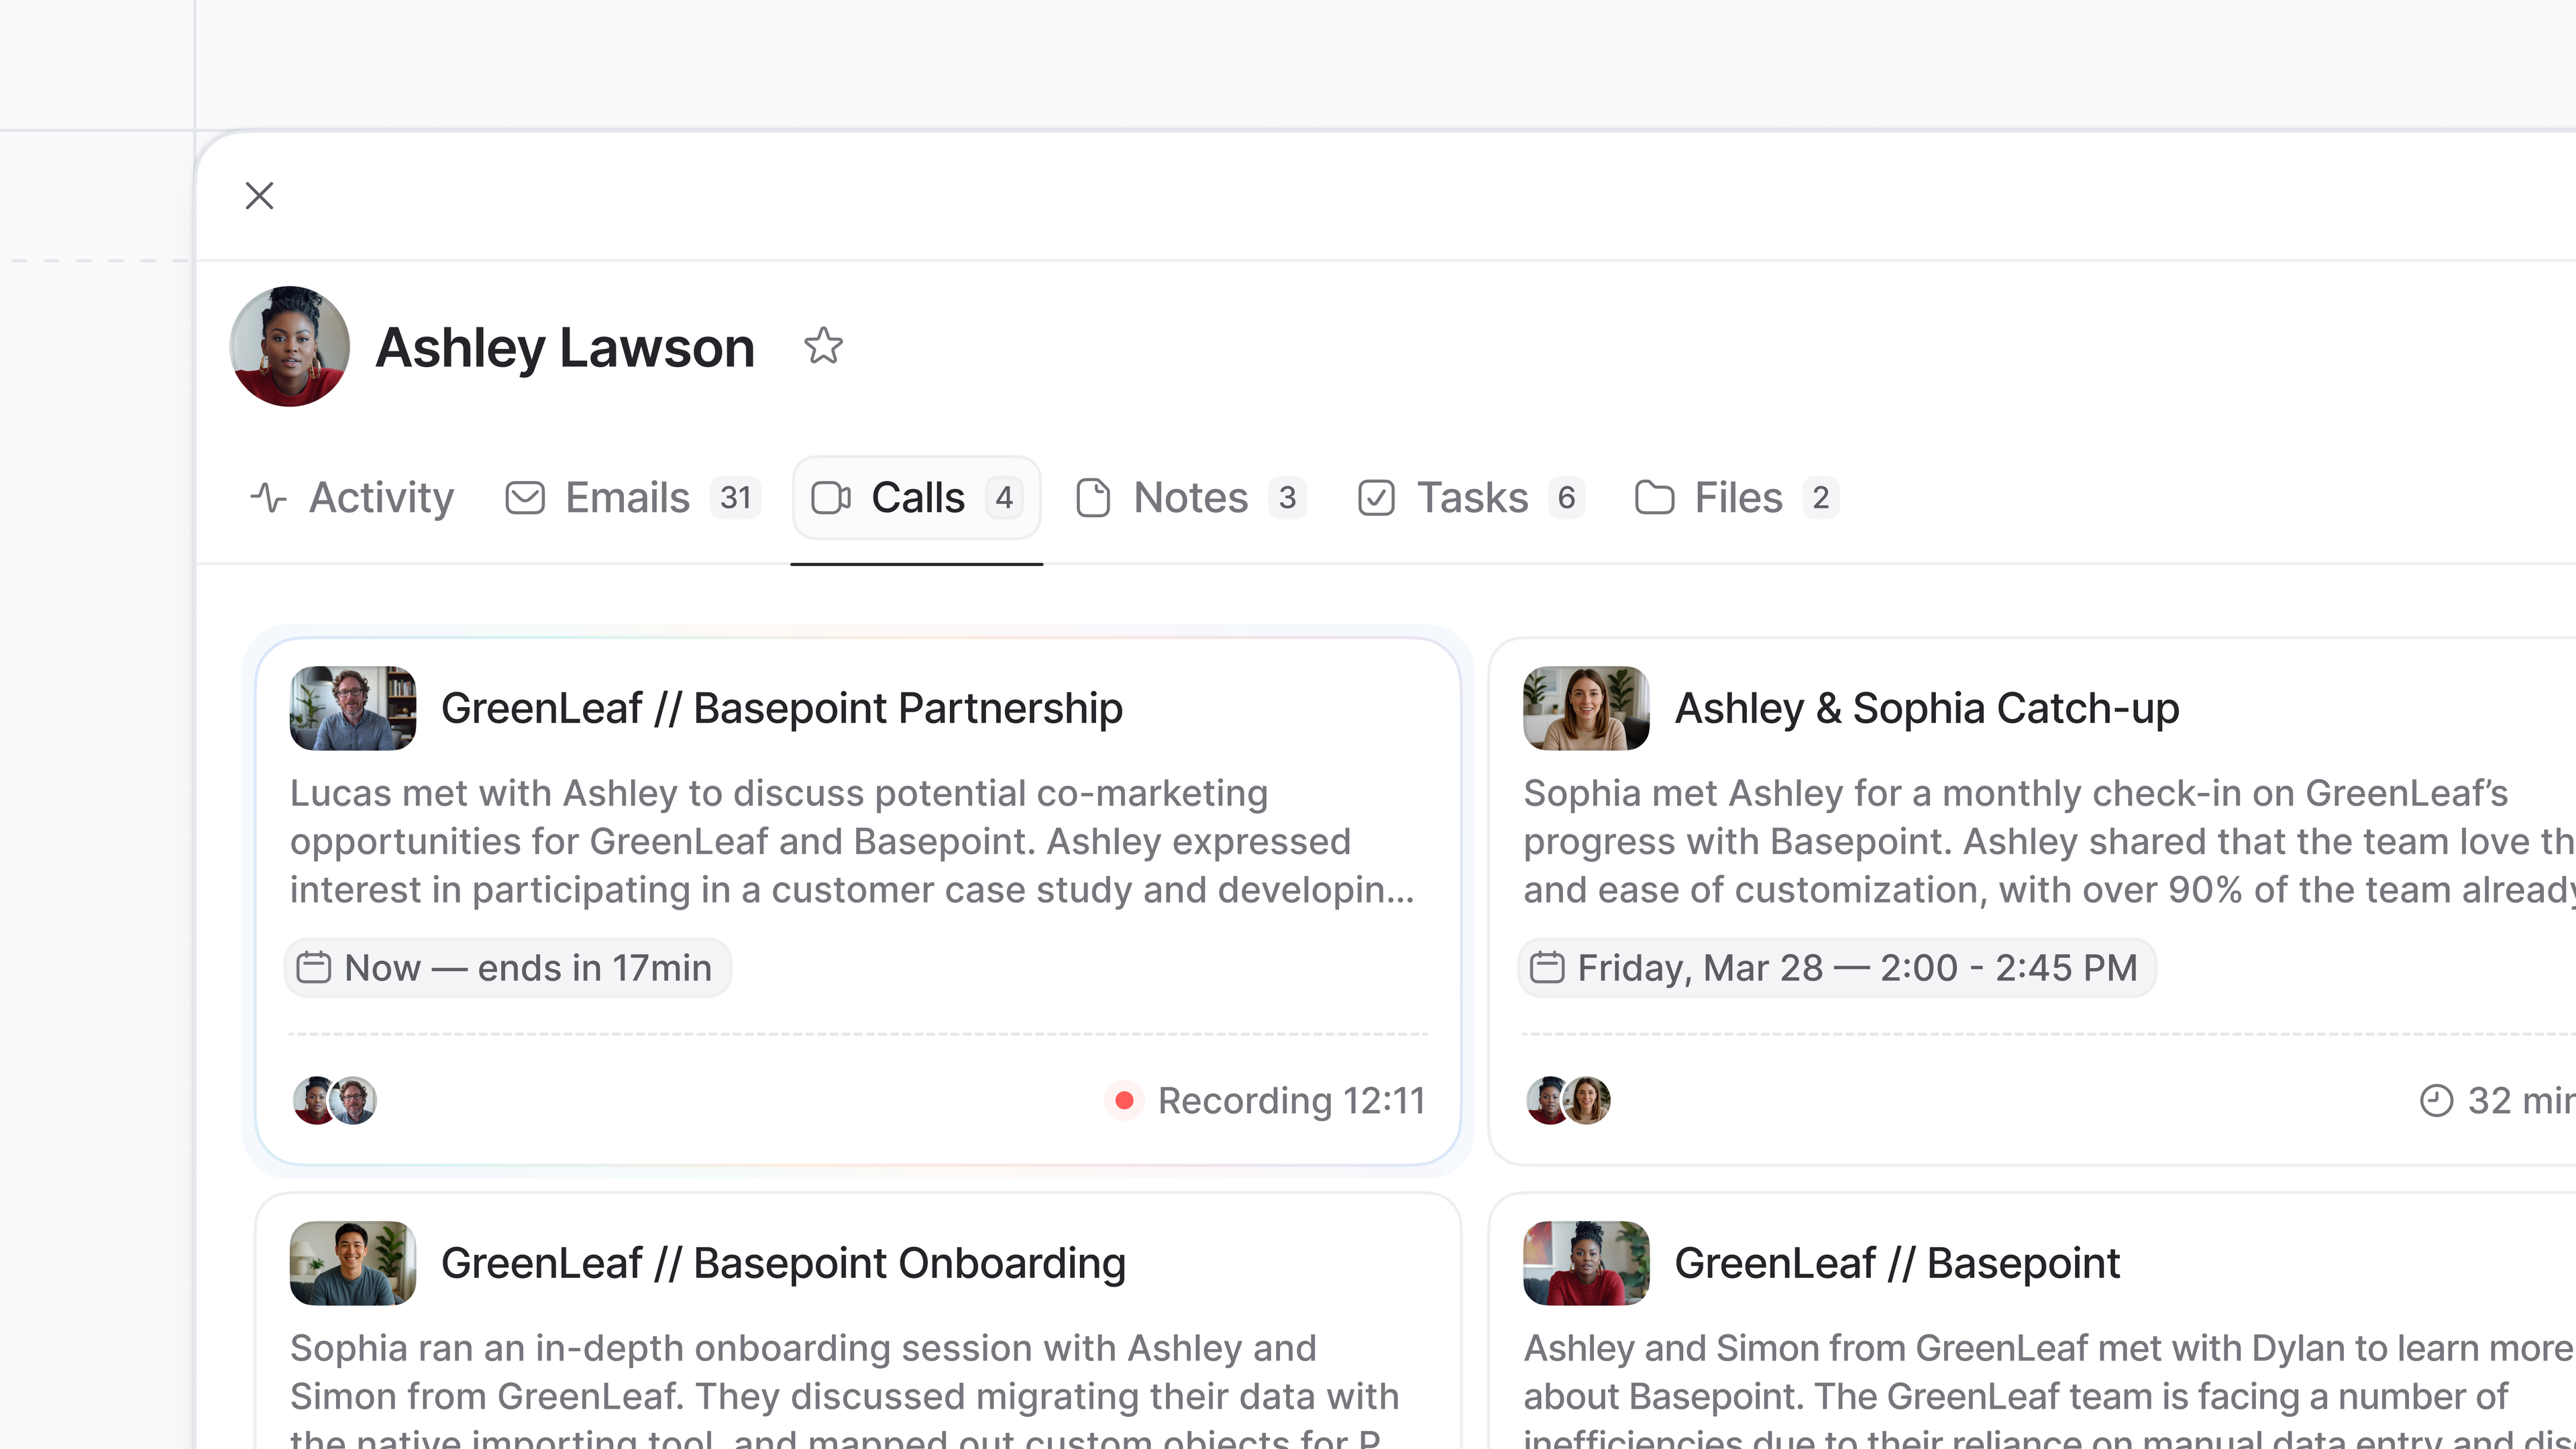Open GreenLeaf // Basepoint Partnership call title
Viewport: 2576px width, 1449px height.
click(781, 708)
